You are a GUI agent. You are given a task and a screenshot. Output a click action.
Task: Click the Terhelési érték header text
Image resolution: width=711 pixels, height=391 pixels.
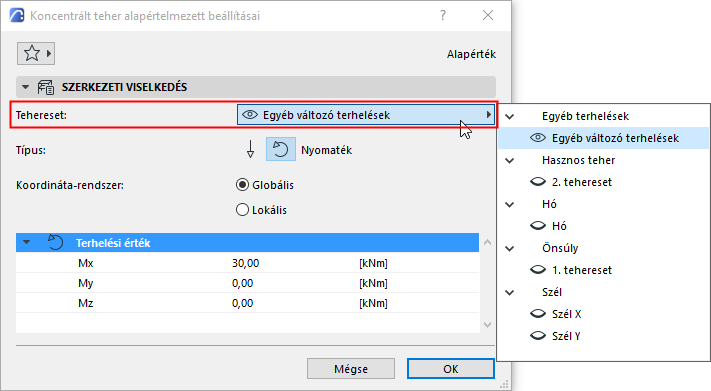tap(113, 243)
